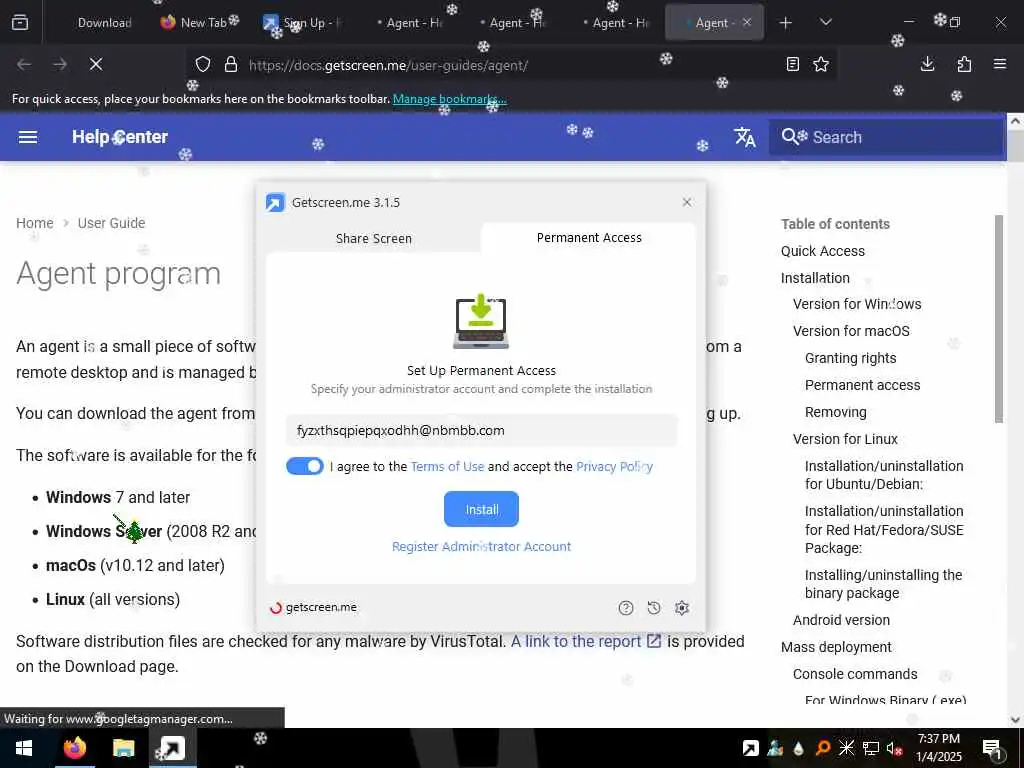Screen dimensions: 1024x768
Task: Click Help Center title
Action: pyautogui.click(x=120, y=137)
